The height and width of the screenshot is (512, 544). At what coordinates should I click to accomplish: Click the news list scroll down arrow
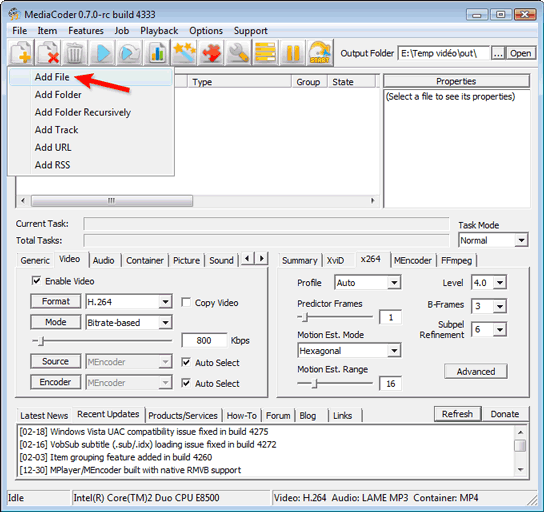520,469
